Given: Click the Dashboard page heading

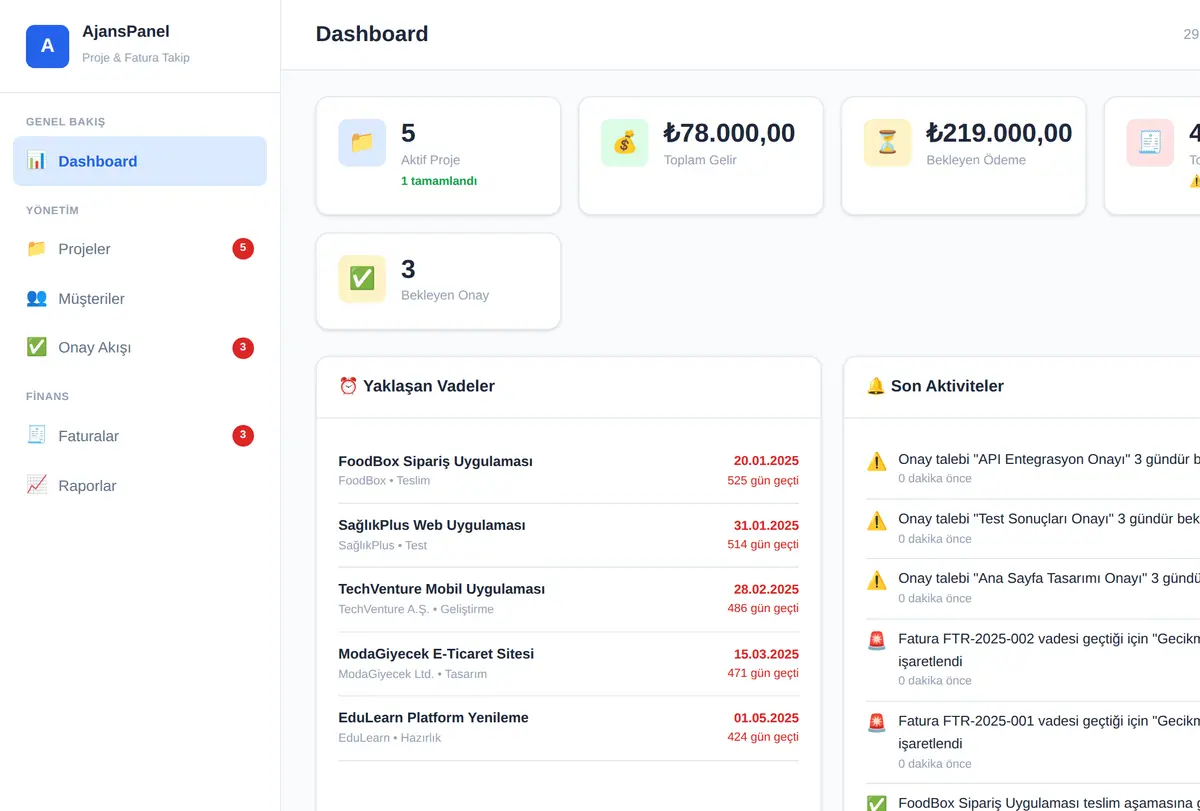Looking at the screenshot, I should click(x=372, y=34).
